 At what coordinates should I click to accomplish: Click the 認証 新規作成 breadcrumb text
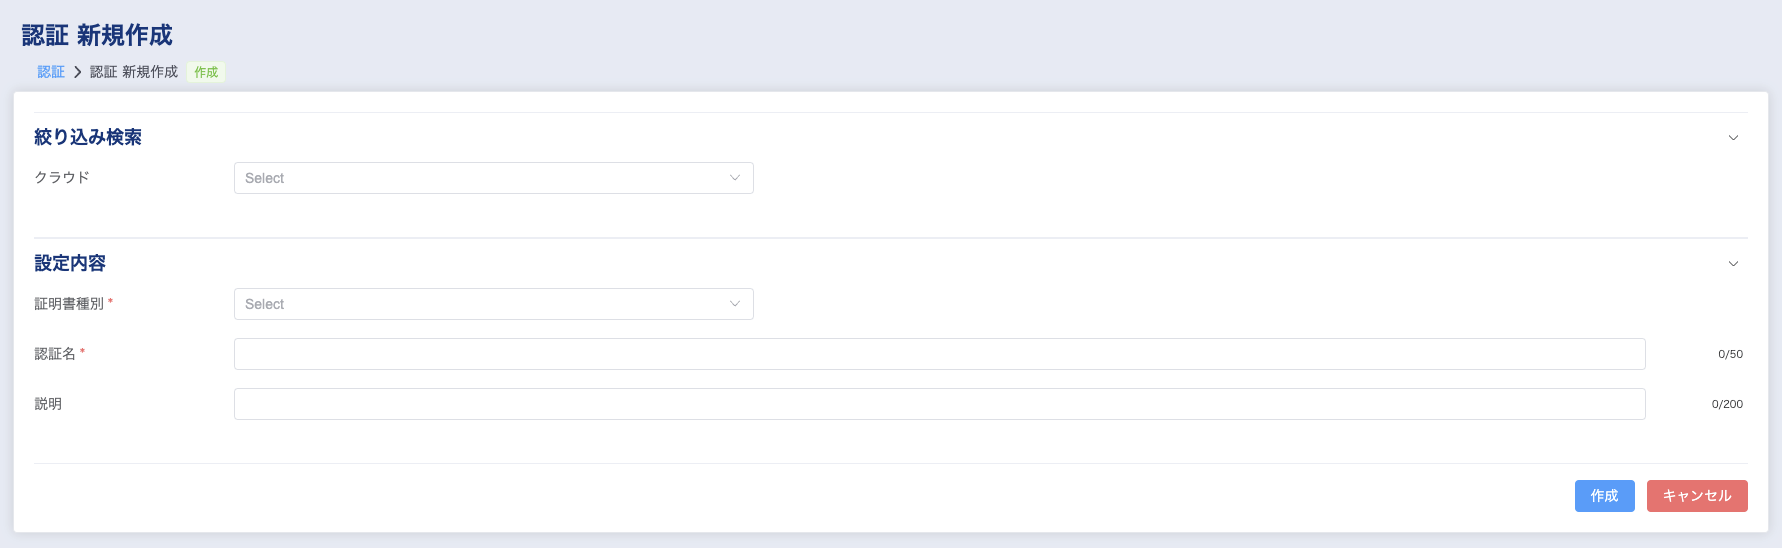pyautogui.click(x=134, y=72)
